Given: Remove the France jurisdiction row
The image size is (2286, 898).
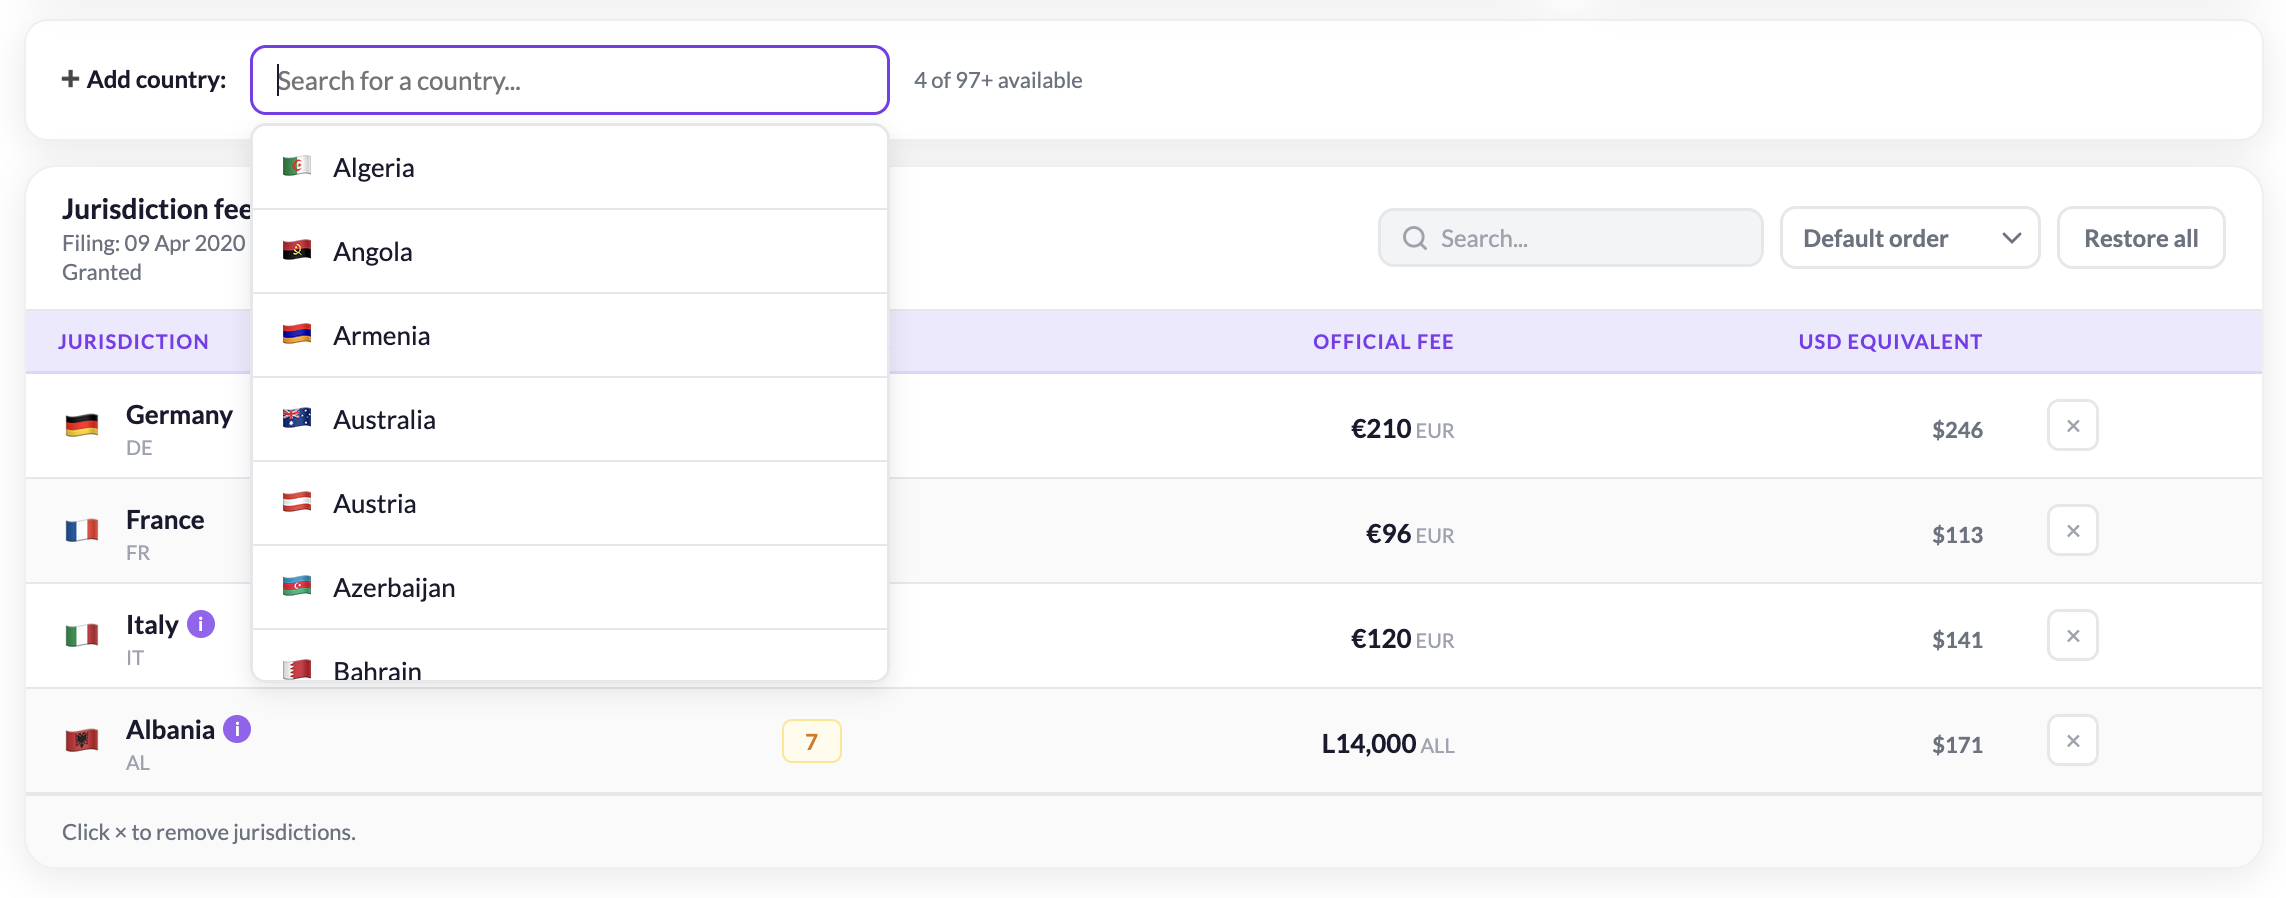Looking at the screenshot, I should (x=2072, y=531).
